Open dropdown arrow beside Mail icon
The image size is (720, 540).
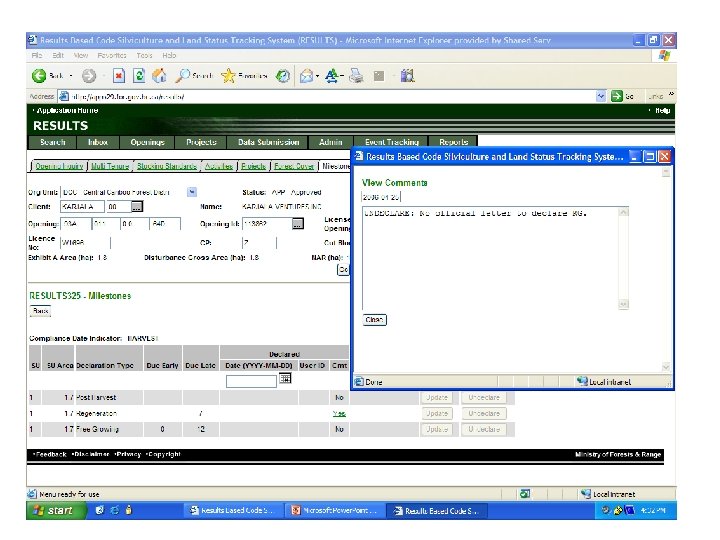(x=317, y=76)
